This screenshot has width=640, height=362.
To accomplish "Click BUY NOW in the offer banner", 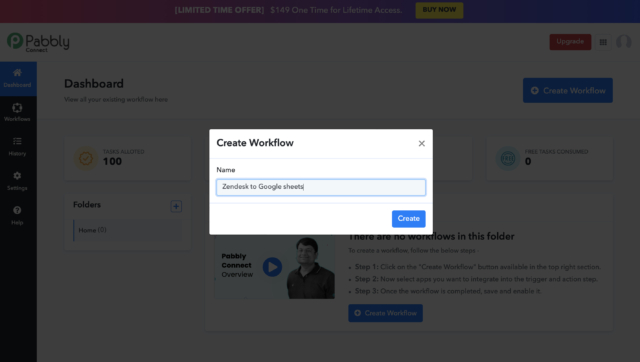I will [x=439, y=10].
